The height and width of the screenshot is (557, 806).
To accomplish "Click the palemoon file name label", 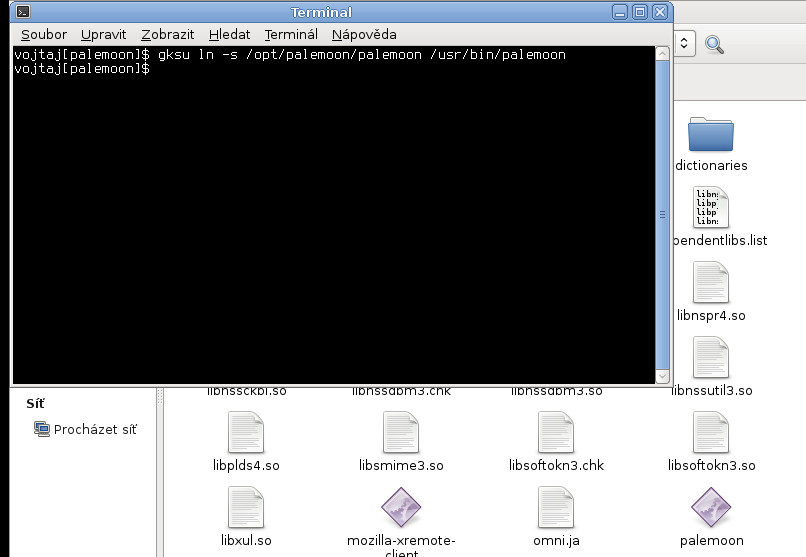I will (x=711, y=541).
